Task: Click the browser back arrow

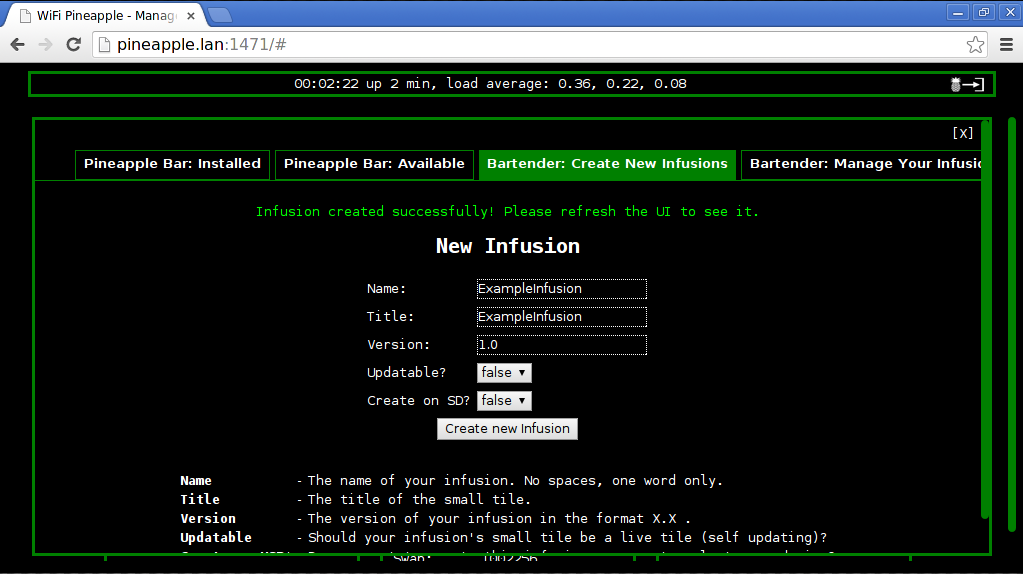Action: pyautogui.click(x=17, y=44)
